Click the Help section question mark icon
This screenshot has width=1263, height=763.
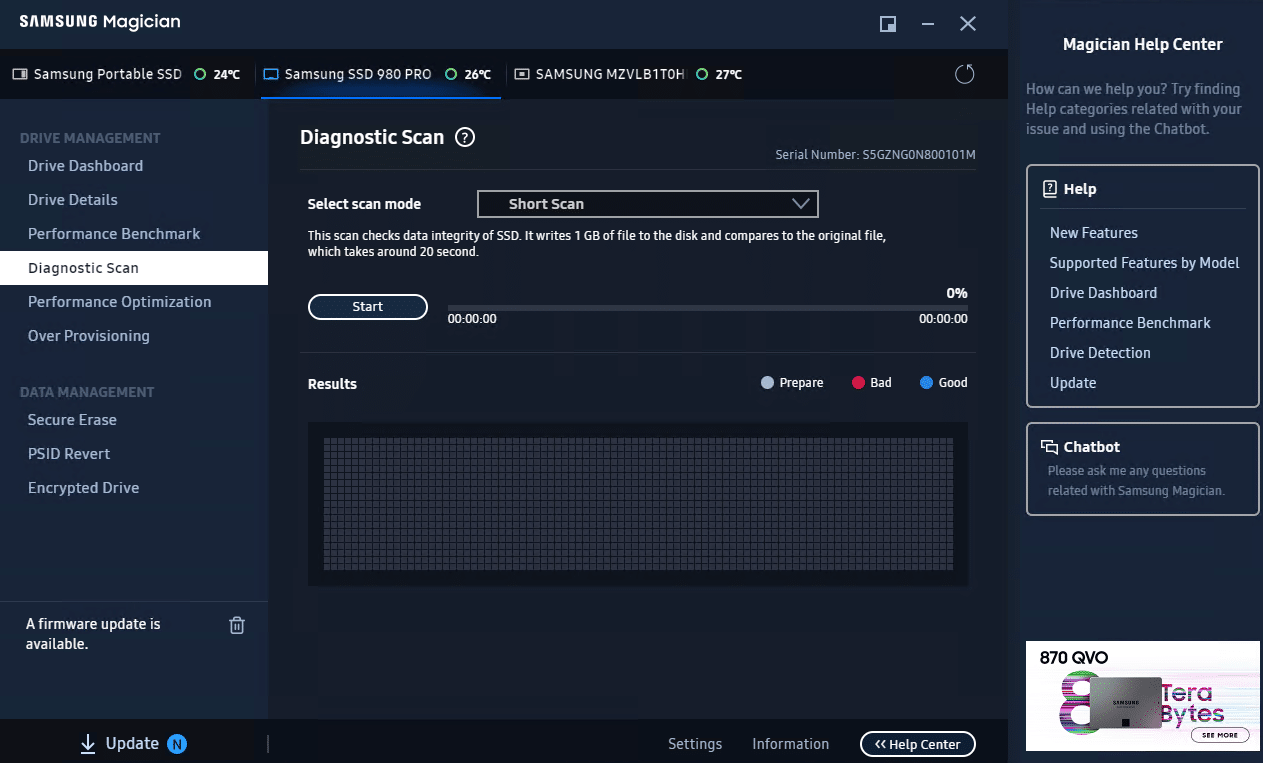tap(1050, 189)
